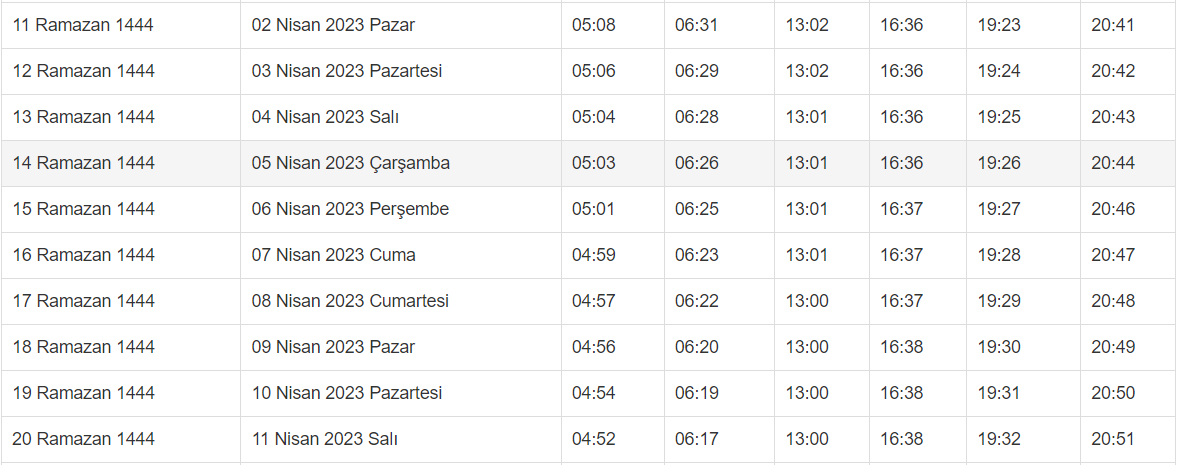Select the "11 Nisan 2023 Salı" cell
The image size is (1177, 465).
325,439
